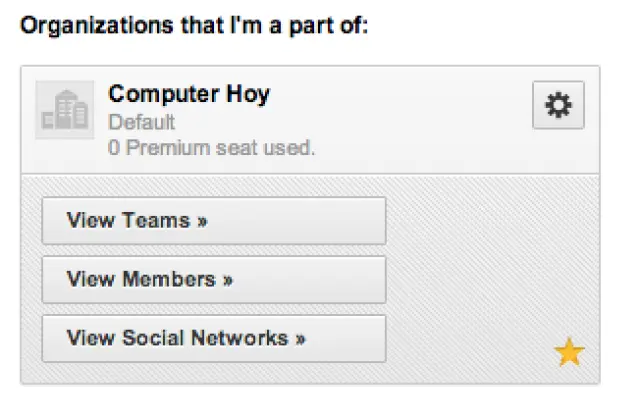This screenshot has width=640, height=418.
Task: Click the chevron after View Members
Action: pos(228,280)
